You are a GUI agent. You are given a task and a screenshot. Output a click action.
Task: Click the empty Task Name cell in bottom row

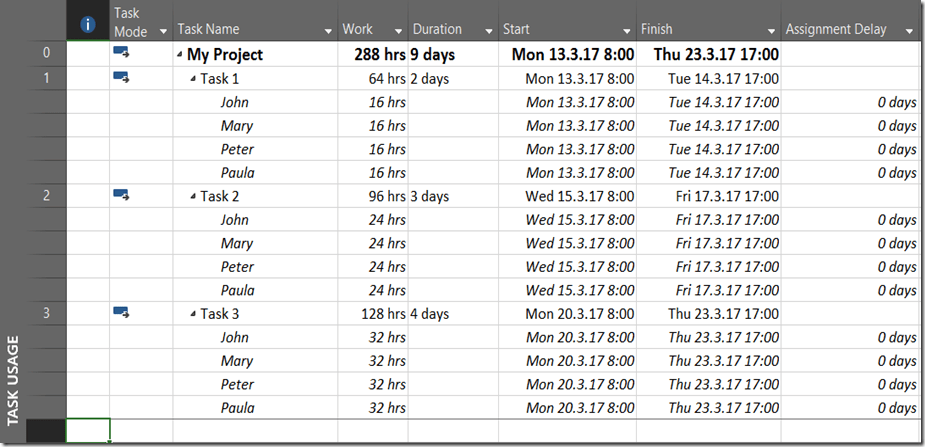point(254,431)
